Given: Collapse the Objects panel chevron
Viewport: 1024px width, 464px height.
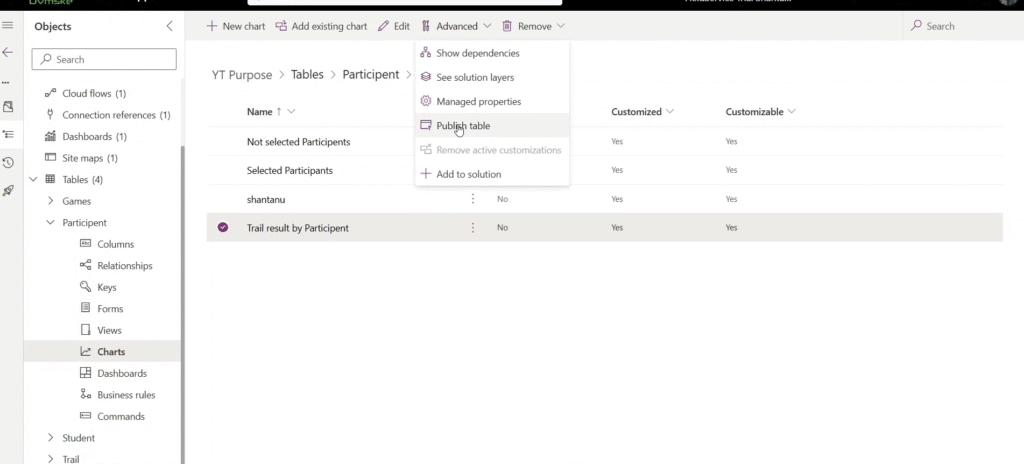Looking at the screenshot, I should [x=169, y=26].
